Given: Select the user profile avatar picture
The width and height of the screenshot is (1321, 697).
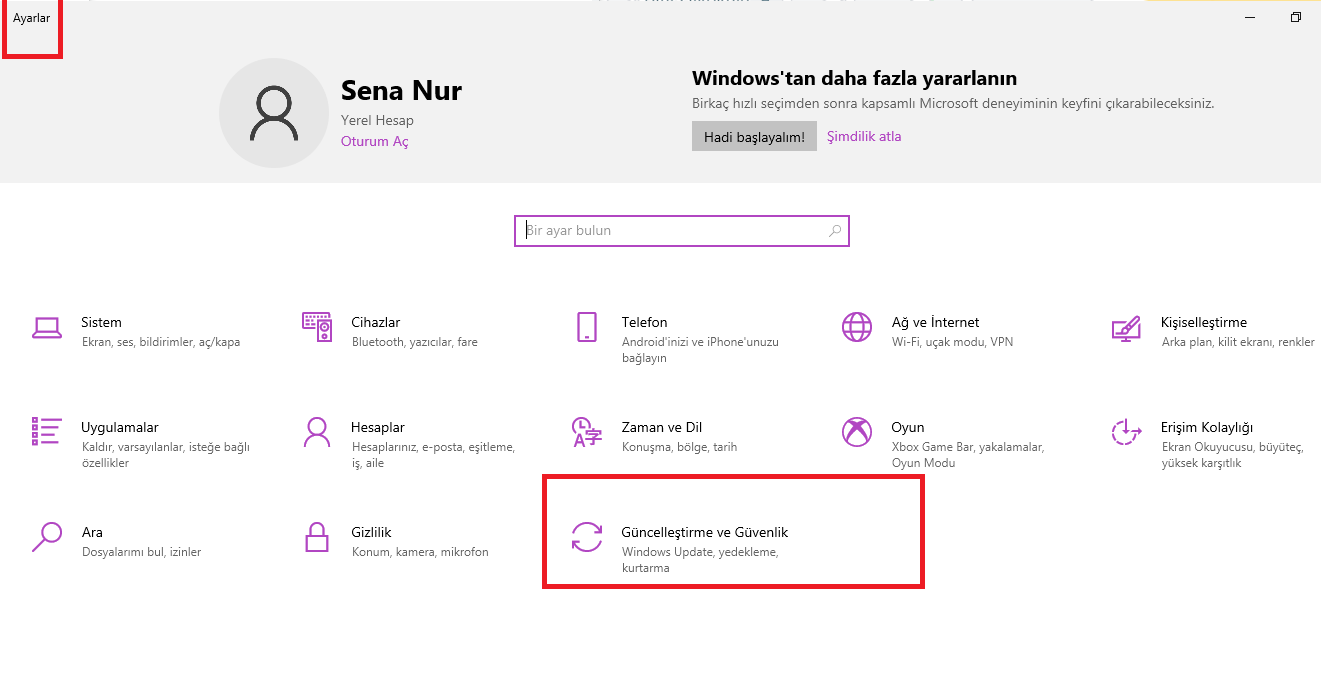Looking at the screenshot, I should (274, 111).
